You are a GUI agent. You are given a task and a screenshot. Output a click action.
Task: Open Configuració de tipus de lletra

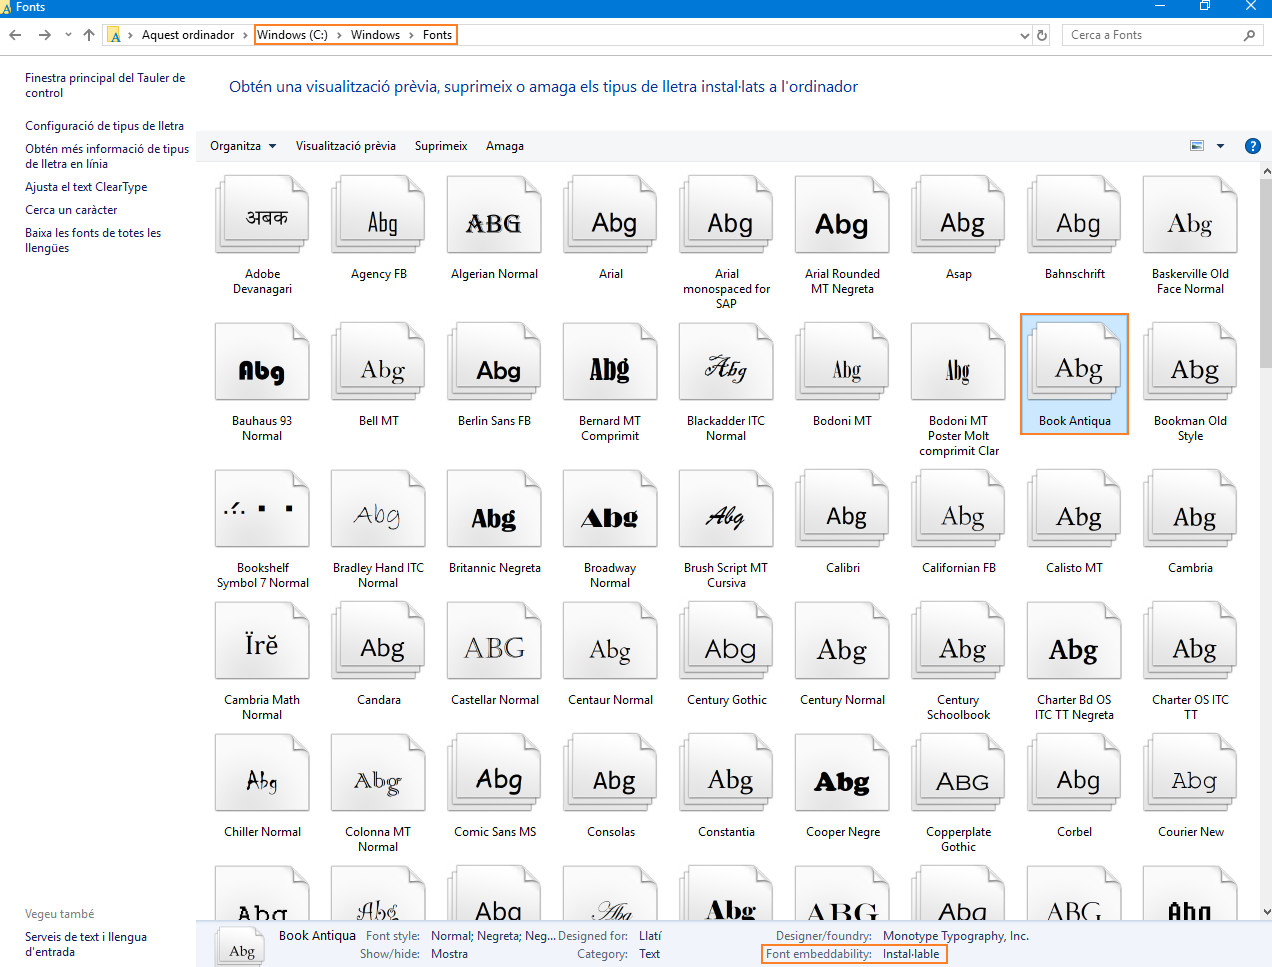(104, 126)
